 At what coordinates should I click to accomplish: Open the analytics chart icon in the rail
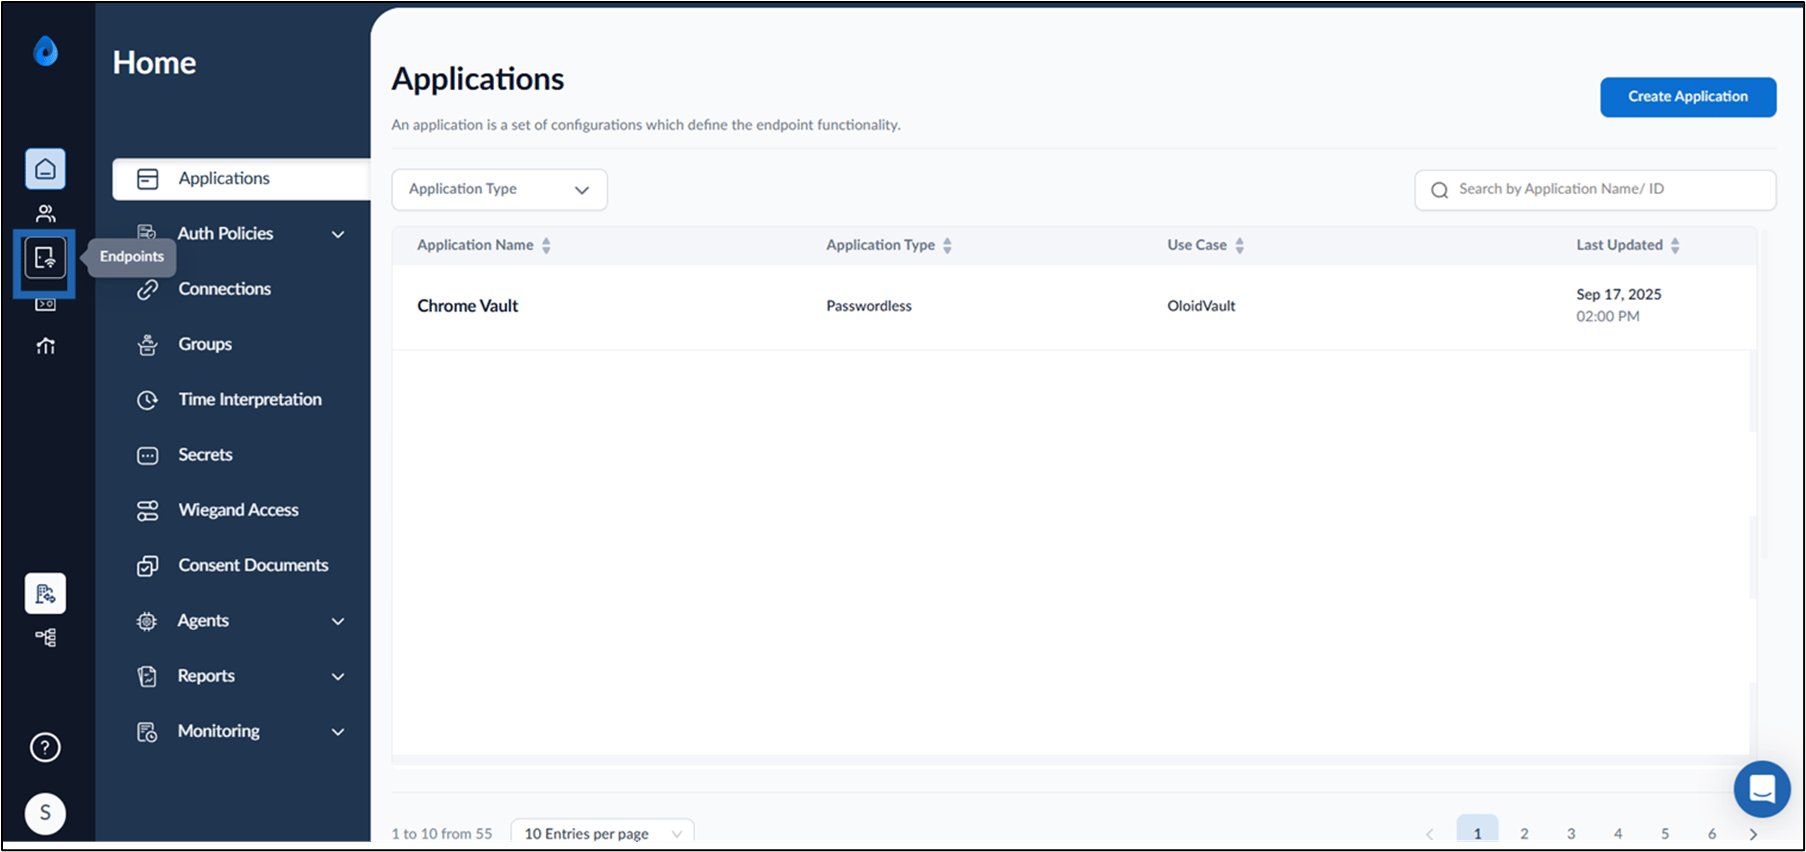(x=45, y=346)
